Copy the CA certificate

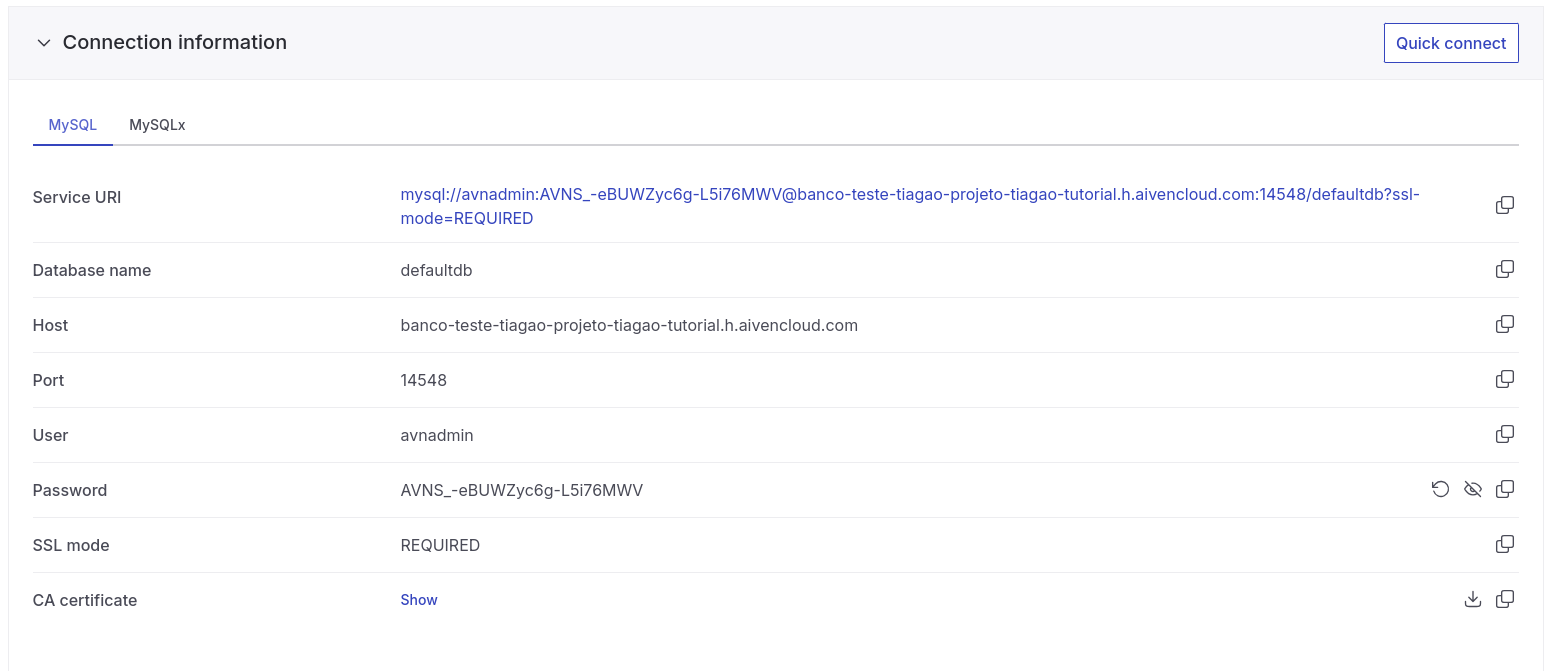tap(1504, 600)
